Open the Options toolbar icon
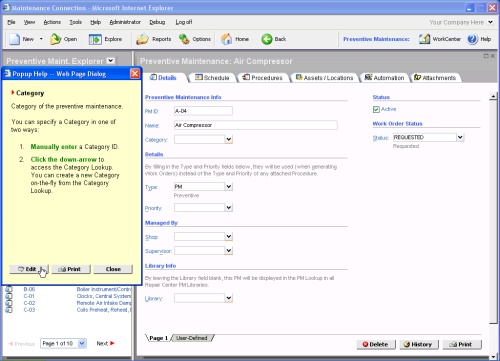The image size is (500, 361). coord(184,39)
